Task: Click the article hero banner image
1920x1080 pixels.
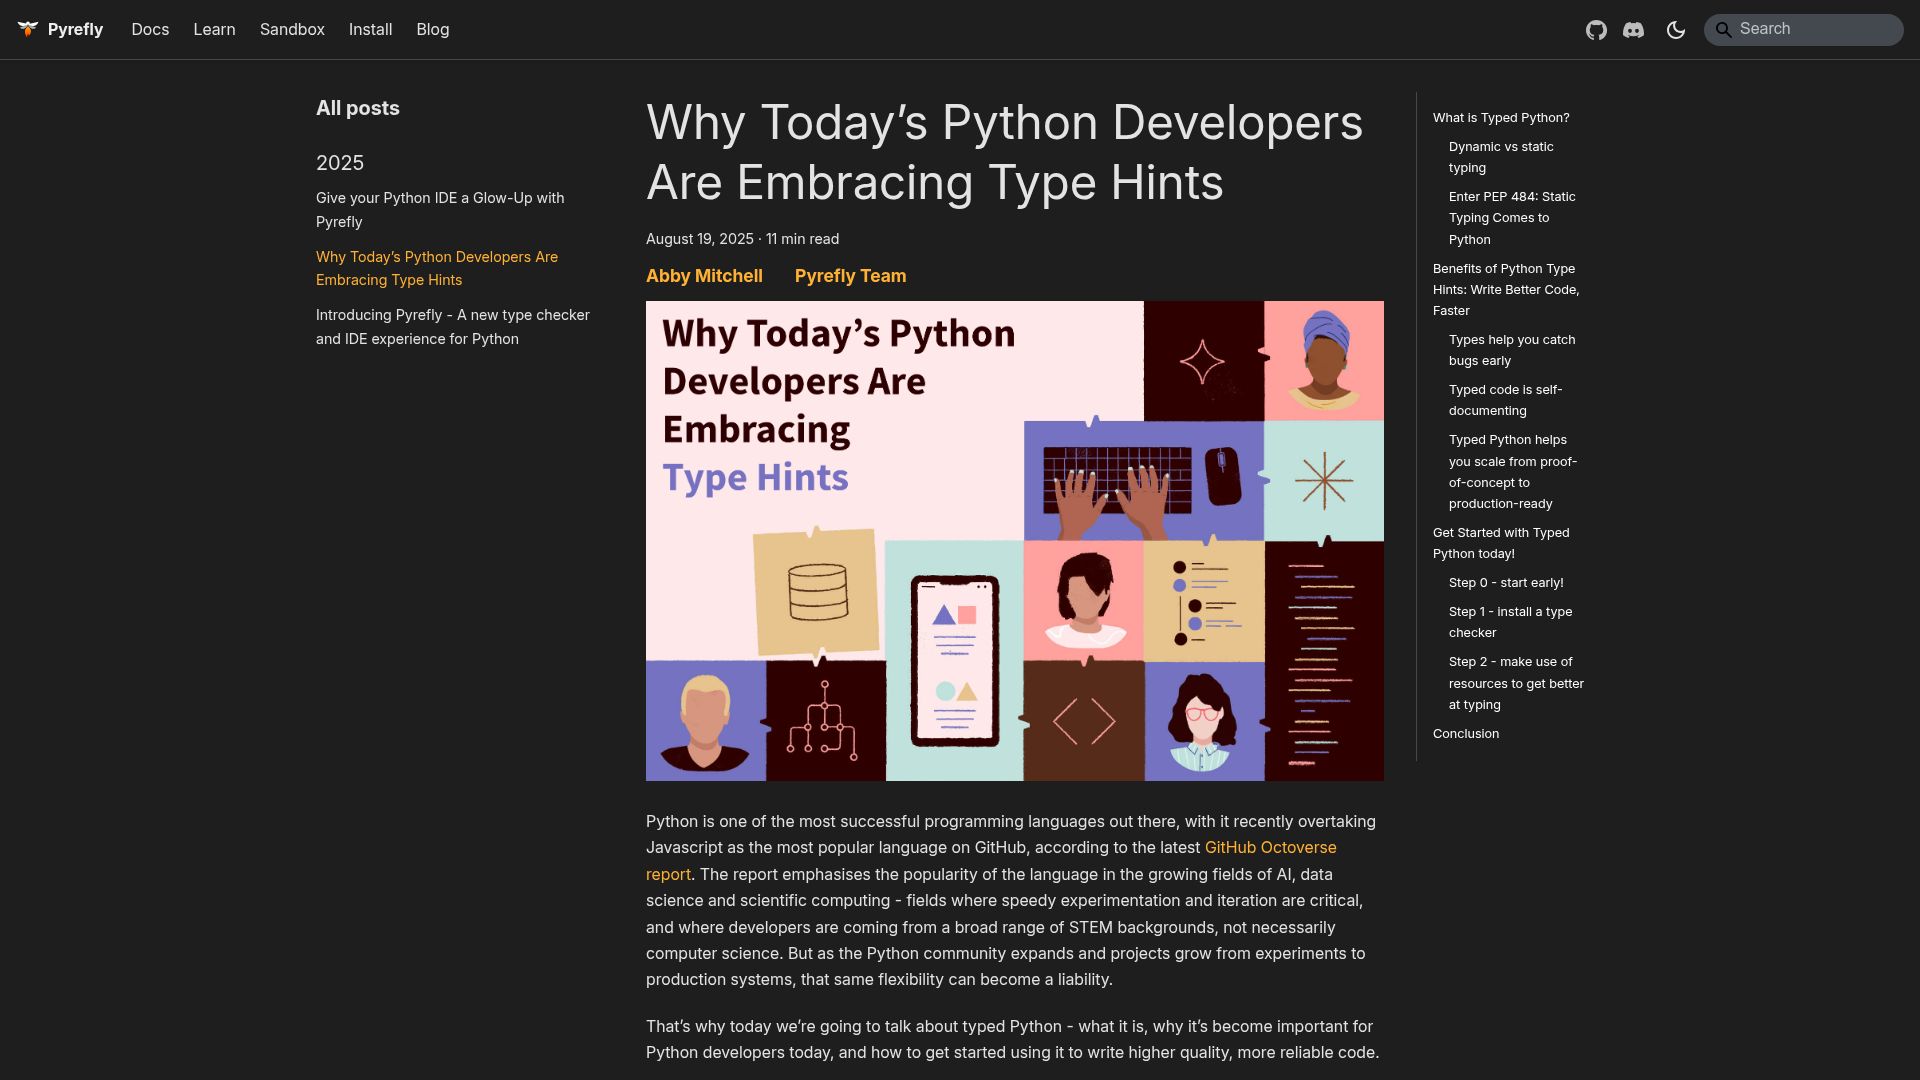Action: point(1015,541)
